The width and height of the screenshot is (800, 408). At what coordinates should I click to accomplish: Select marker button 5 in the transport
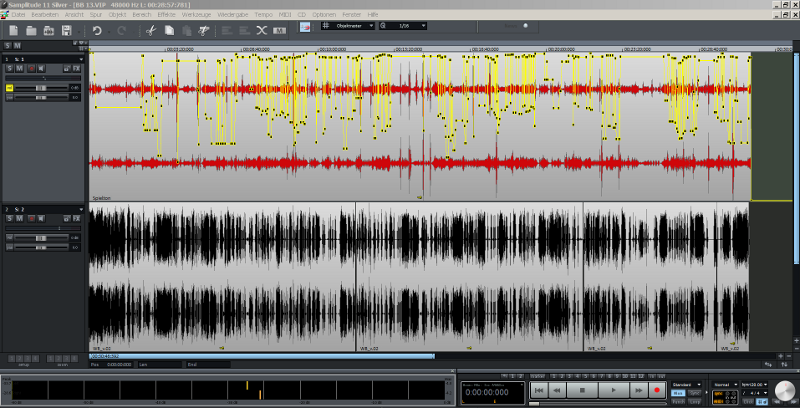[x=586, y=376]
